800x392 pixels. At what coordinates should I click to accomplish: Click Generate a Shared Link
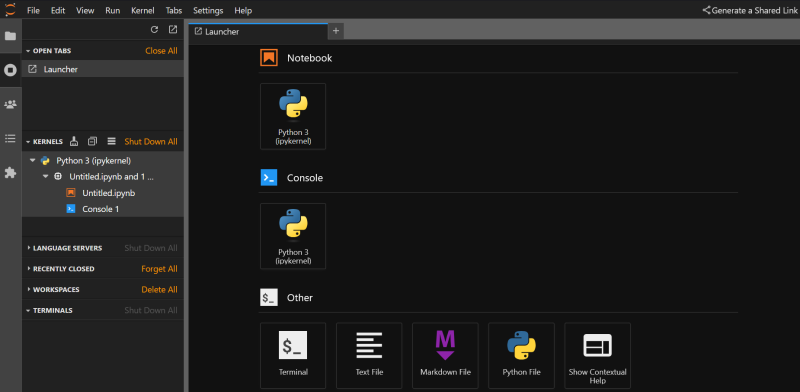click(x=749, y=10)
